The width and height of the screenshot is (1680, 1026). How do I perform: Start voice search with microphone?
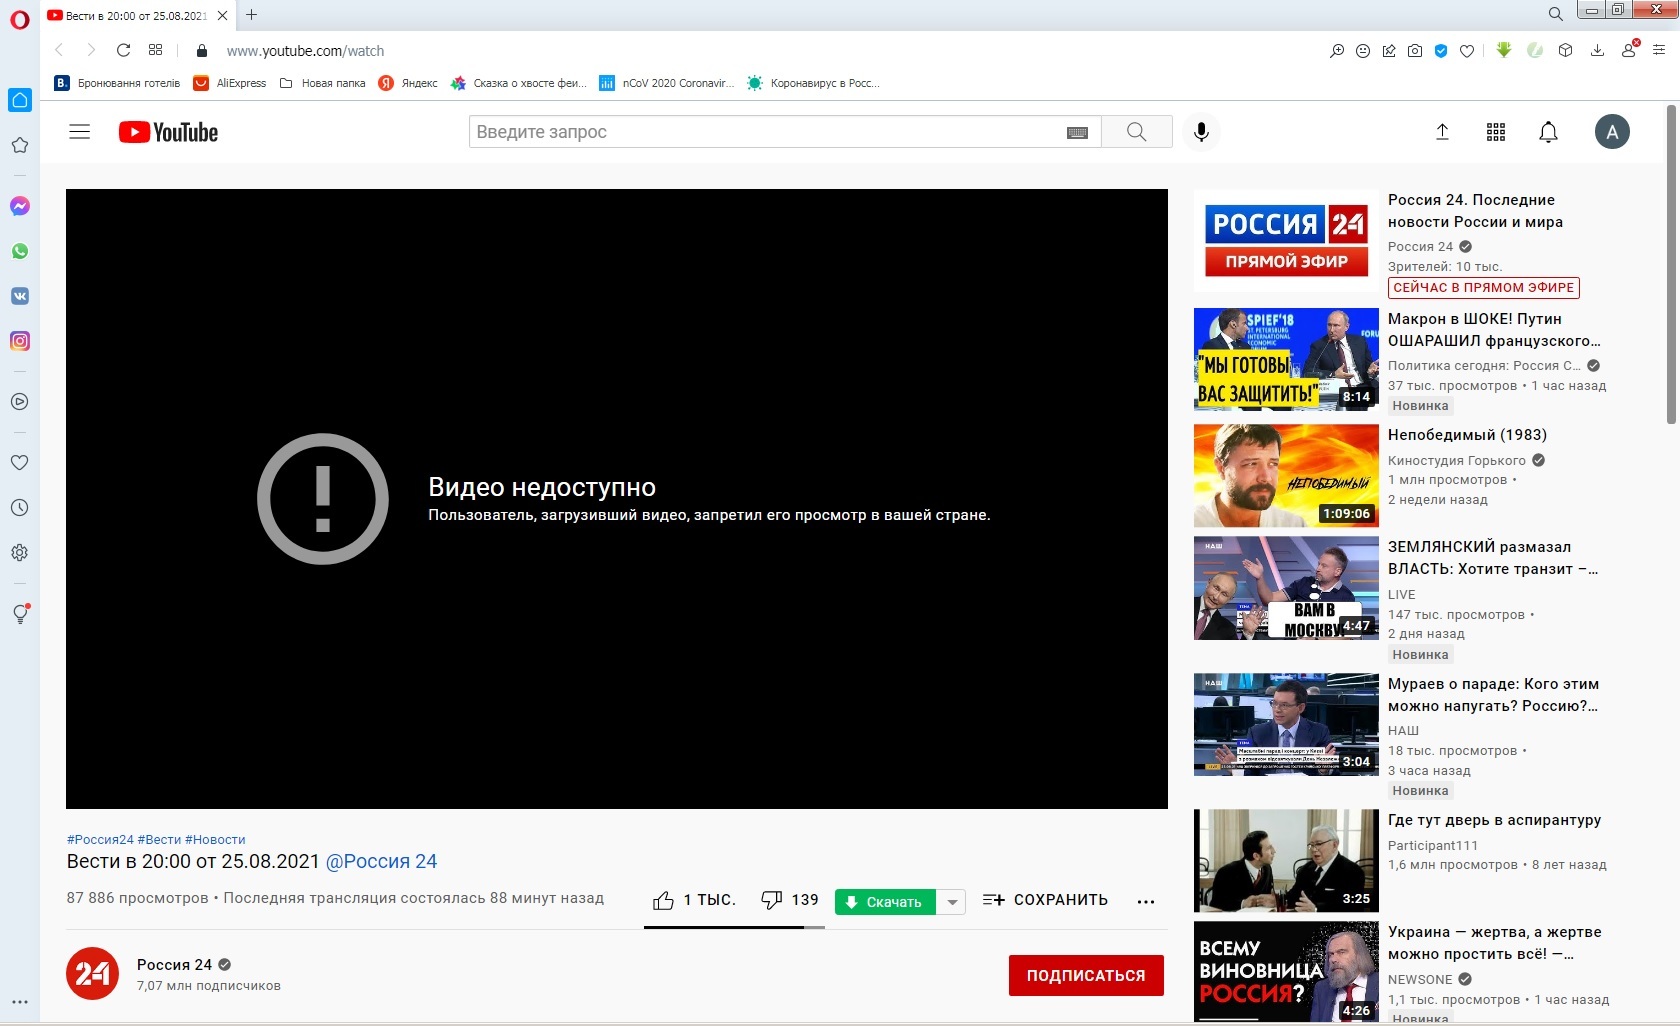click(x=1201, y=132)
